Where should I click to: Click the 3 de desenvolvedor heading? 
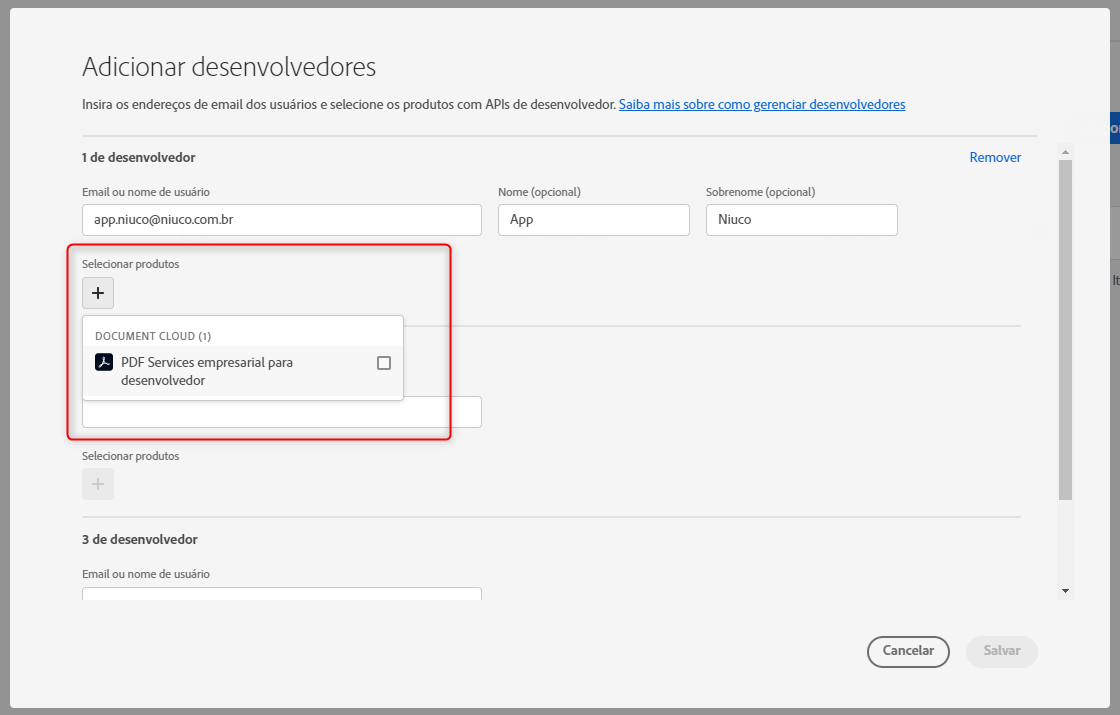click(x=139, y=539)
